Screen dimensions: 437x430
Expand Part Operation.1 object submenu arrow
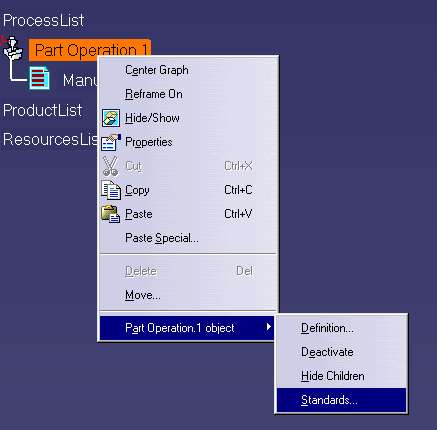(x=269, y=327)
